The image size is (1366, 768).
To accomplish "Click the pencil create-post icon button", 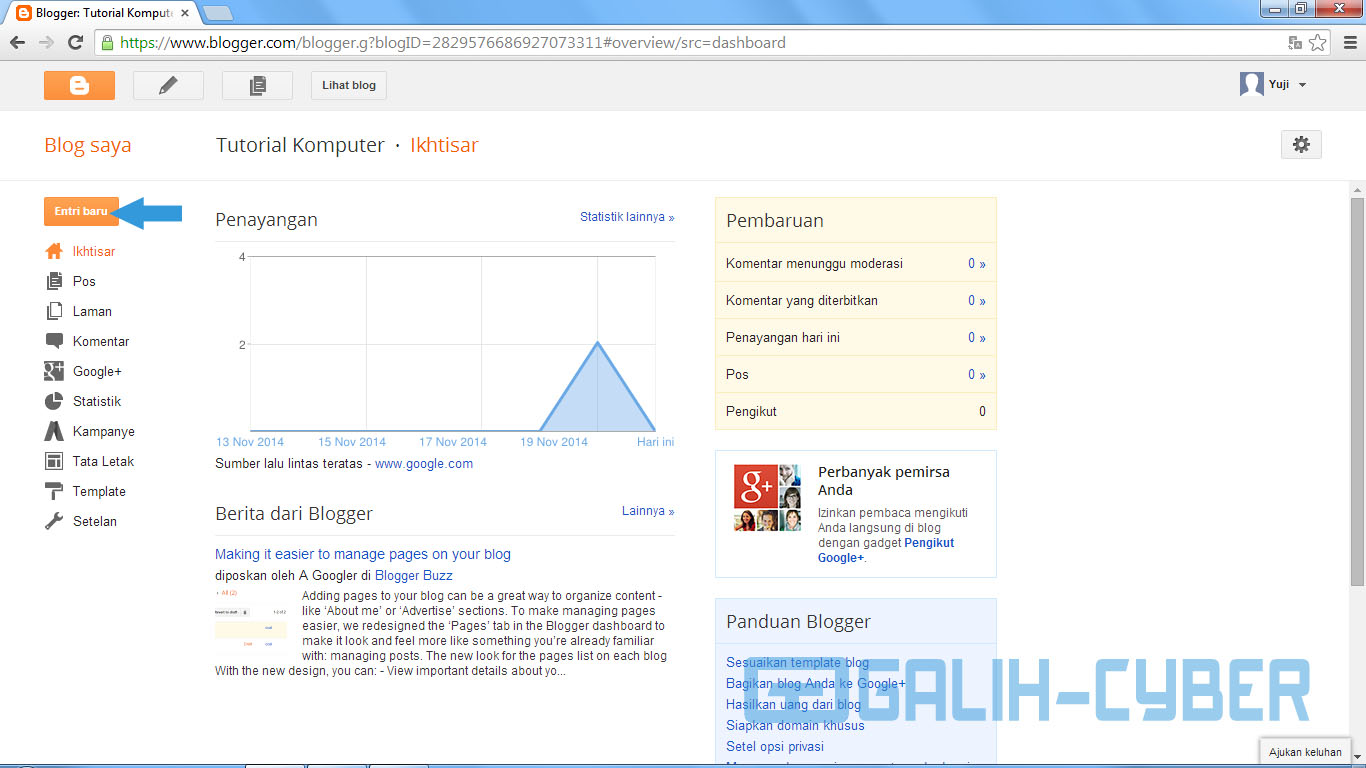I will (x=168, y=86).
